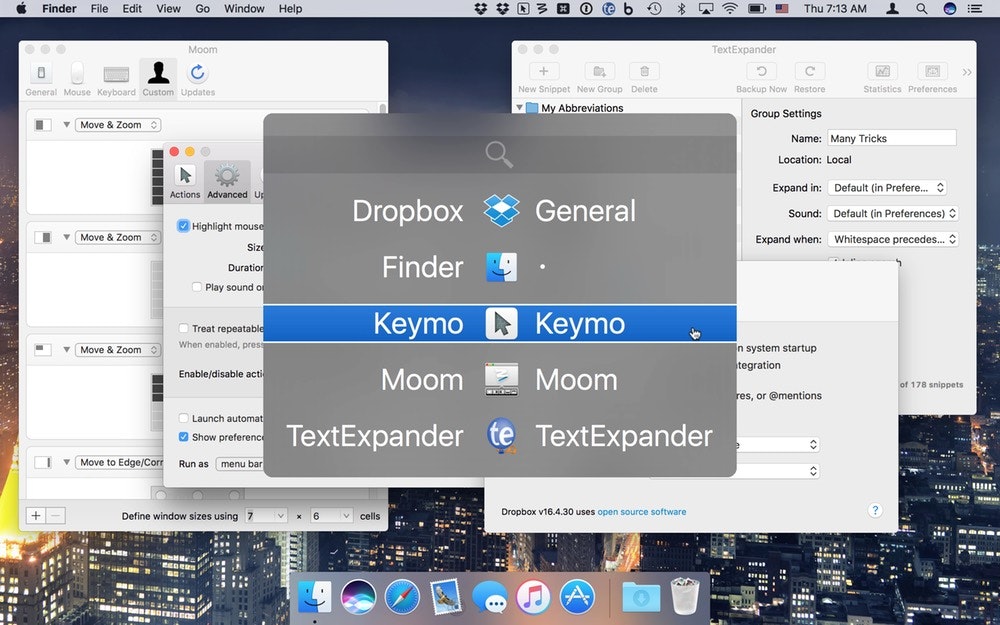Viewport: 1000px width, 625px height.
Task: Enable the Play sound checkbox
Action: coord(197,287)
